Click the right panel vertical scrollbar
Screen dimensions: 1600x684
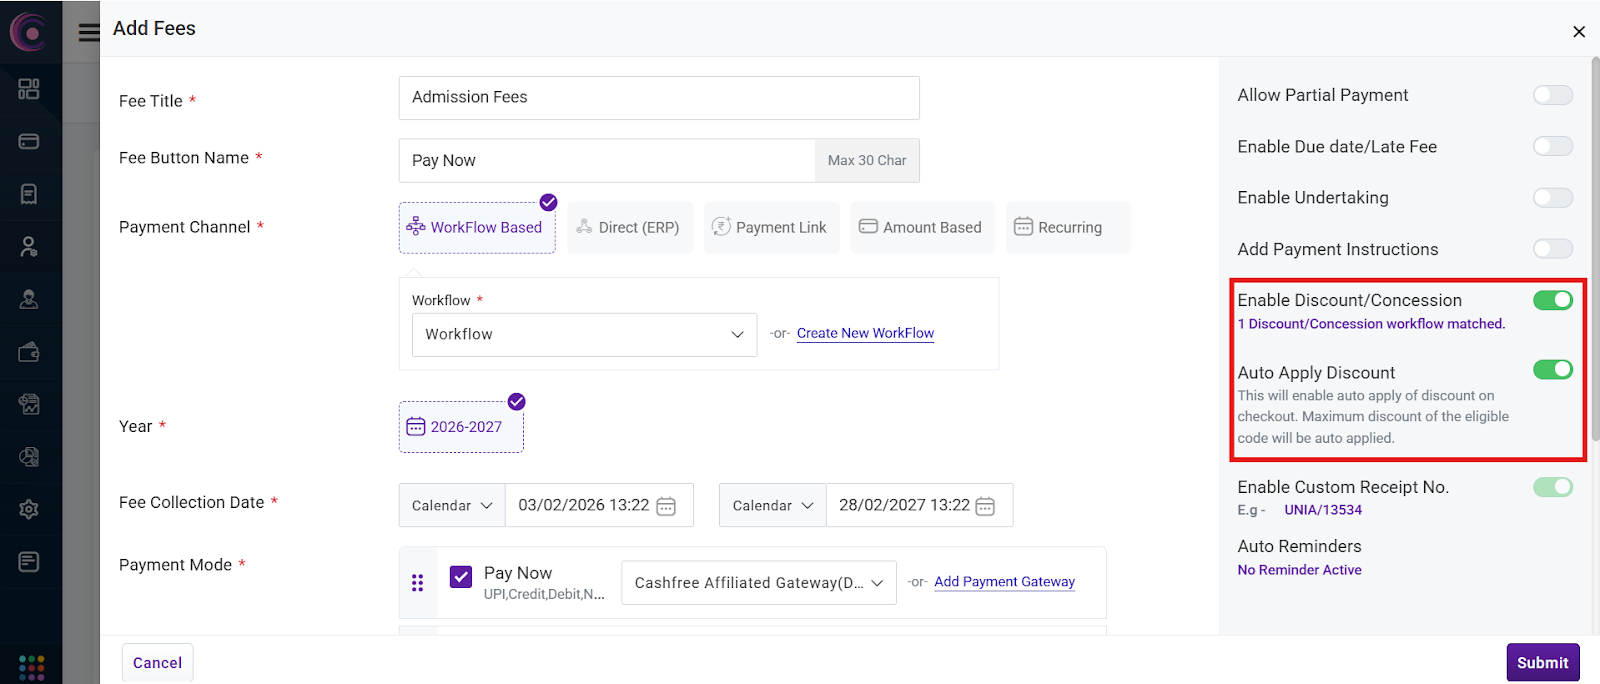(1594, 250)
